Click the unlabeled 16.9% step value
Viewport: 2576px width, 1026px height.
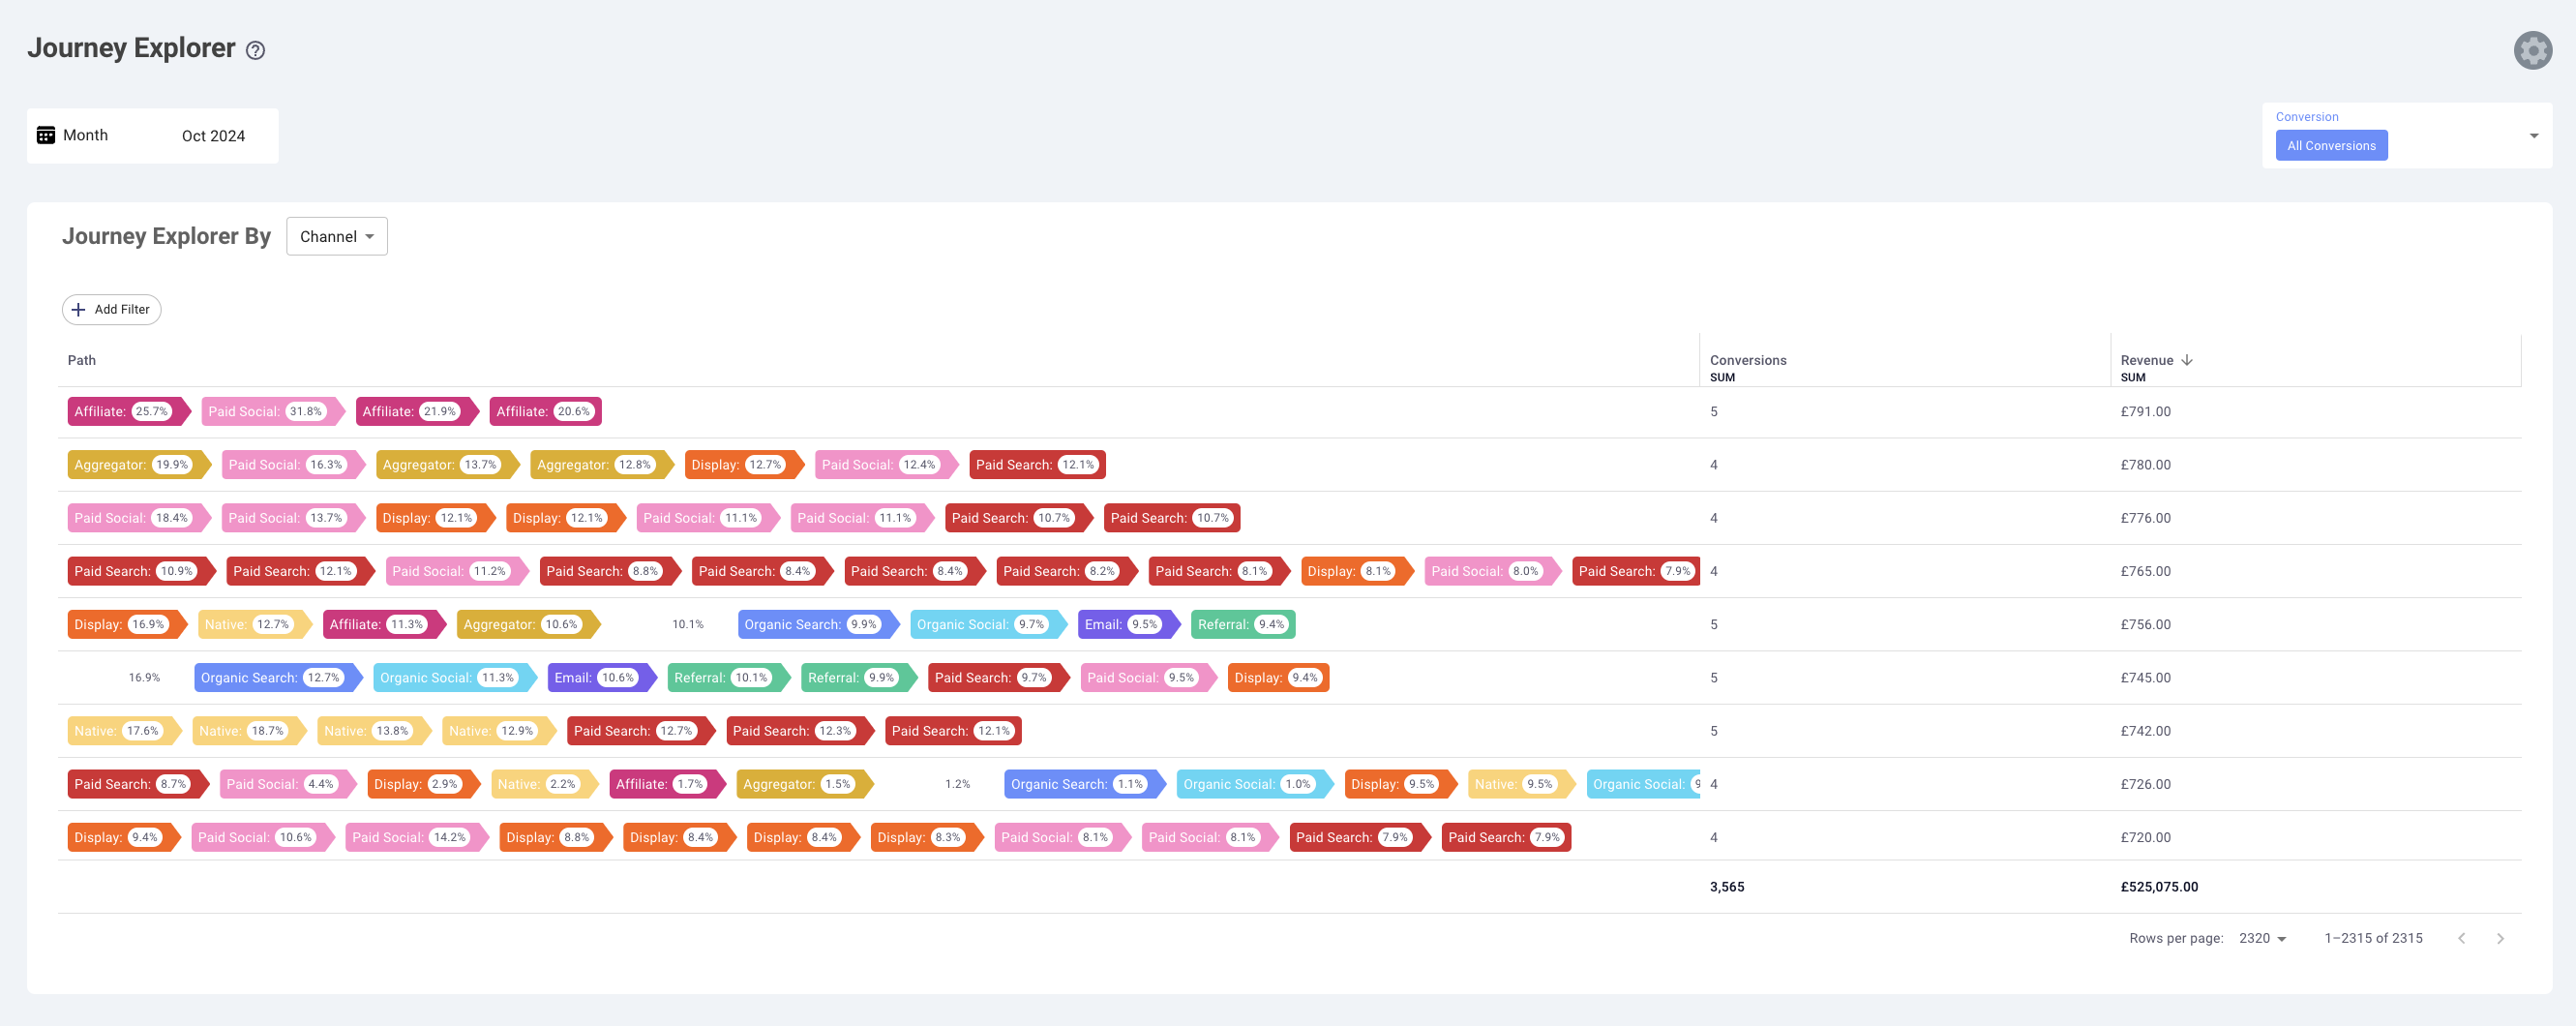click(144, 678)
